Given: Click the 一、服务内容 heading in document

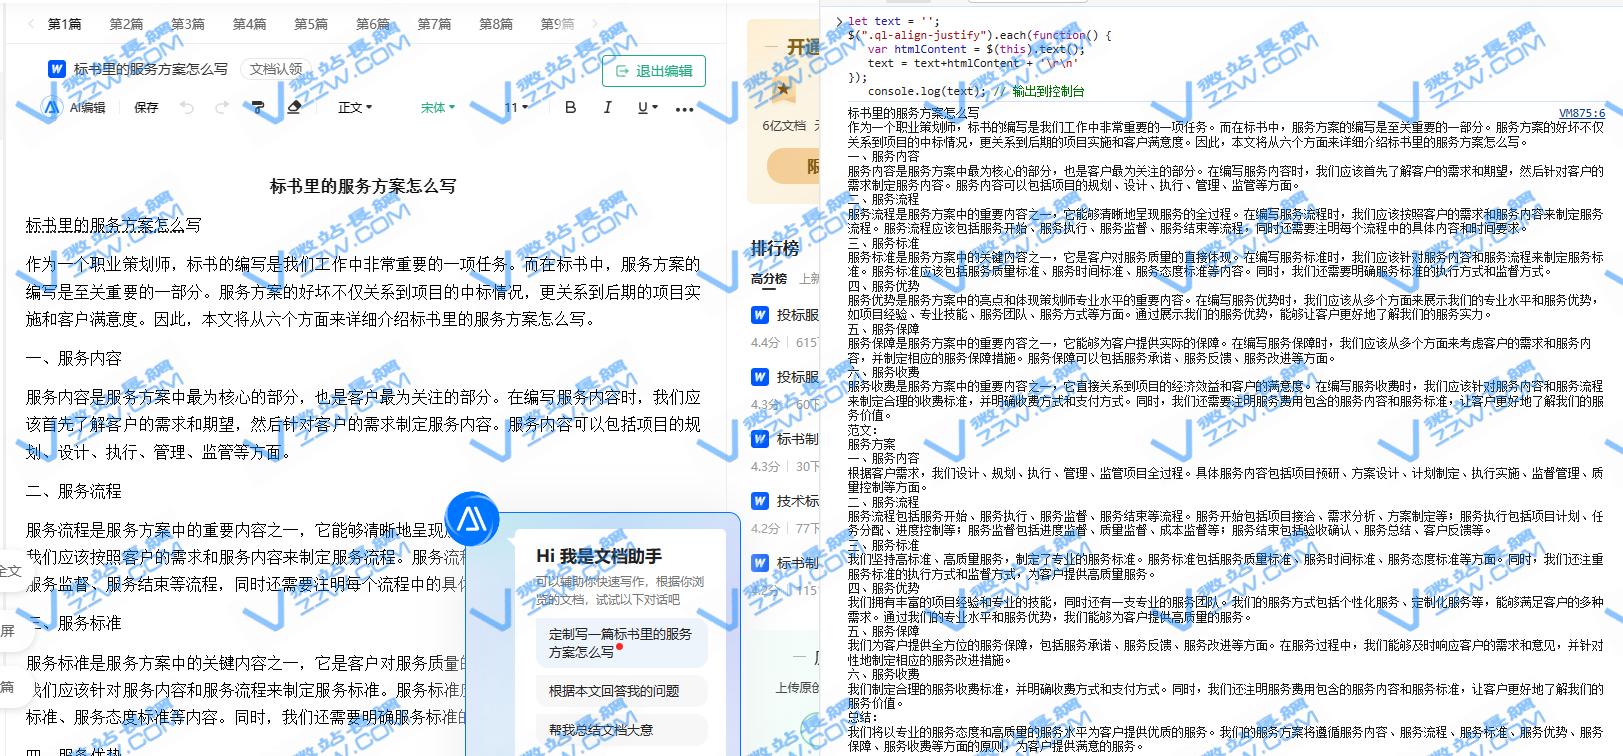Looking at the screenshot, I should click(x=74, y=358).
